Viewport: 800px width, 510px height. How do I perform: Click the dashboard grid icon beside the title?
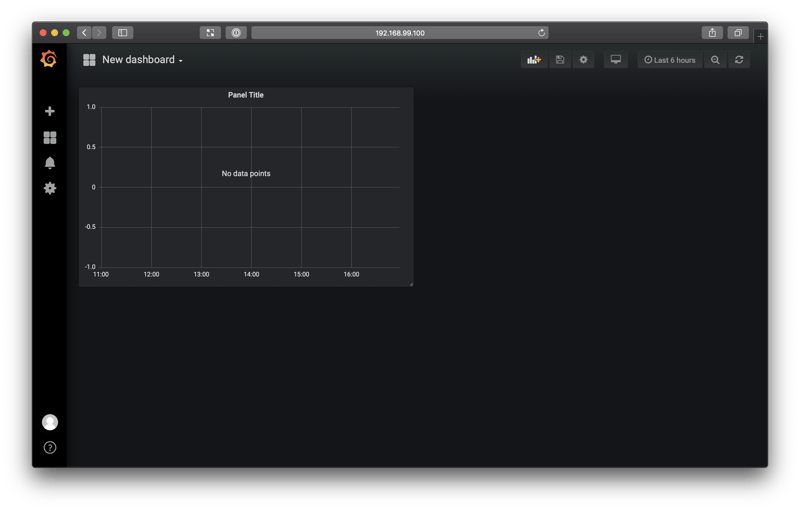pyautogui.click(x=89, y=60)
